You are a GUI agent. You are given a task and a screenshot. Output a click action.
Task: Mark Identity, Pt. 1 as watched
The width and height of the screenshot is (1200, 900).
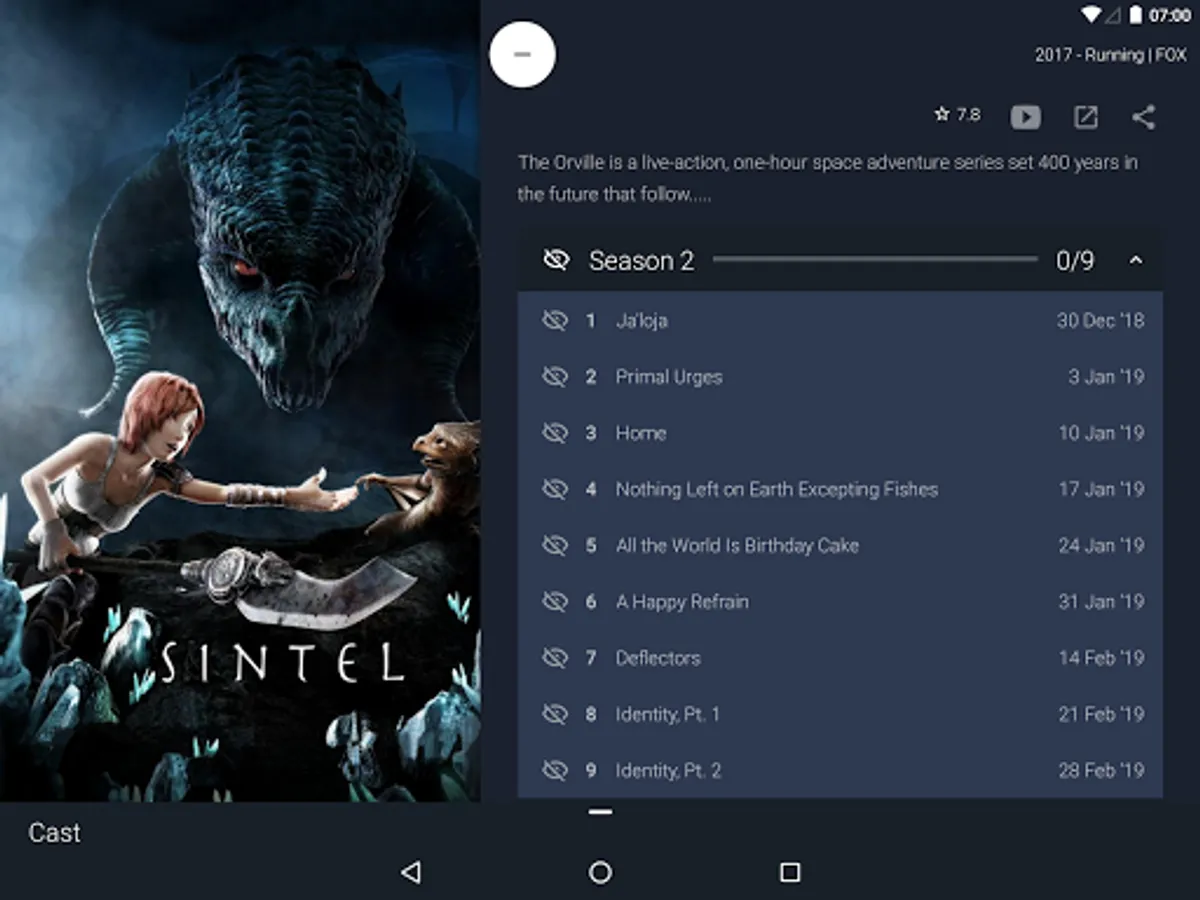(554, 713)
